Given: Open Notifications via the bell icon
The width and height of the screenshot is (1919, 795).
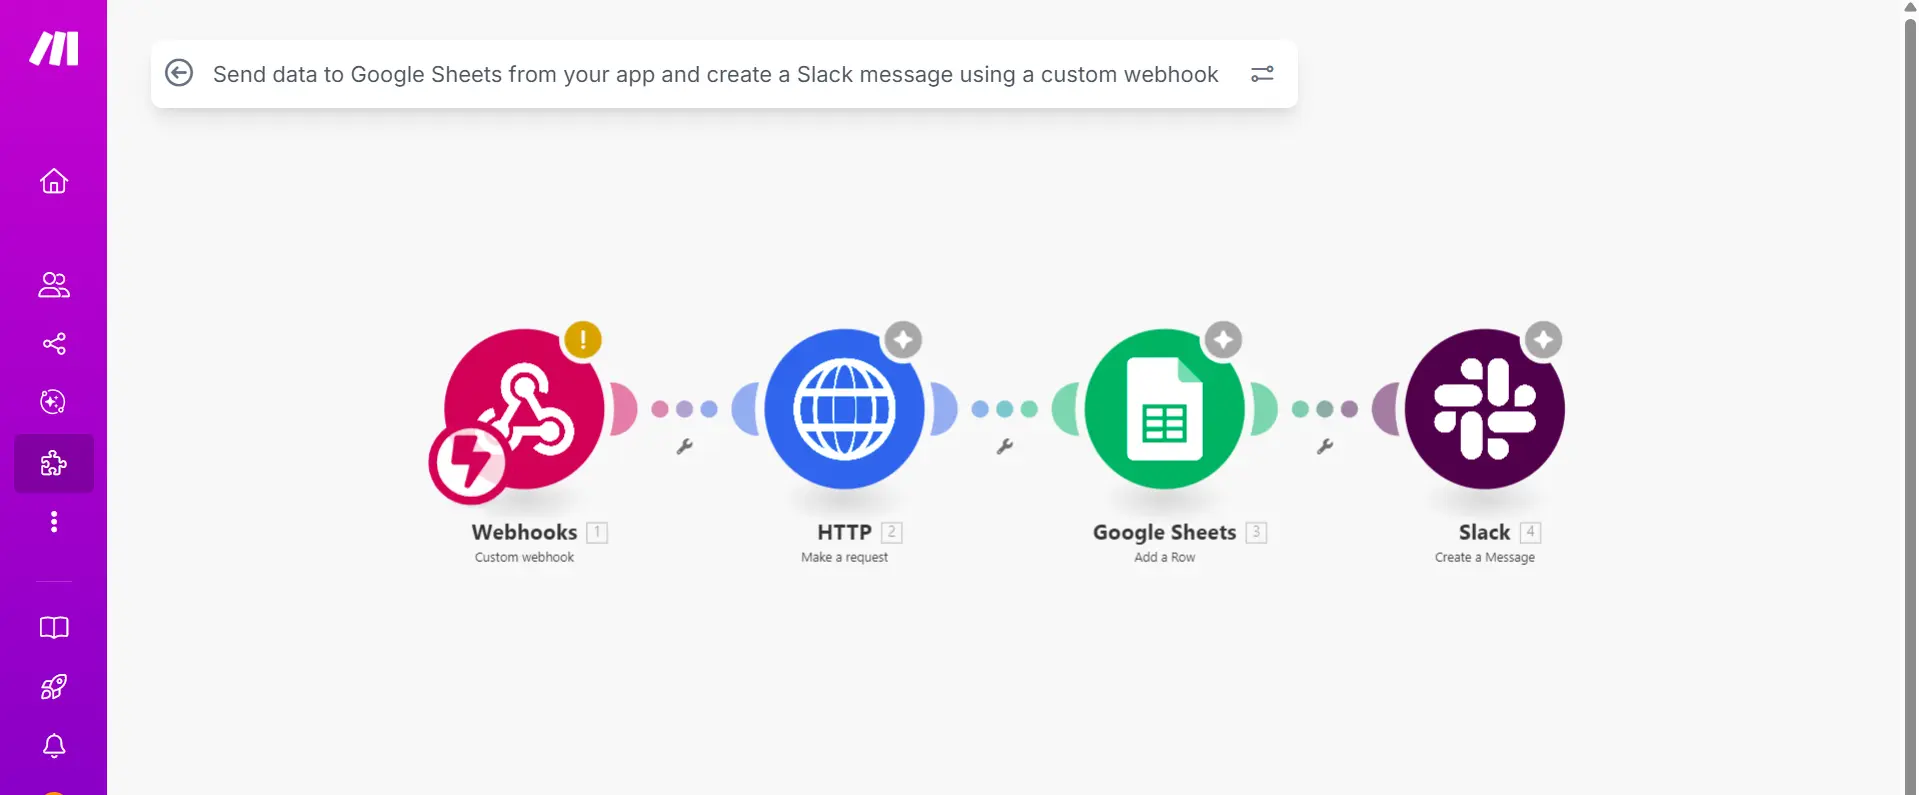Looking at the screenshot, I should [54, 746].
